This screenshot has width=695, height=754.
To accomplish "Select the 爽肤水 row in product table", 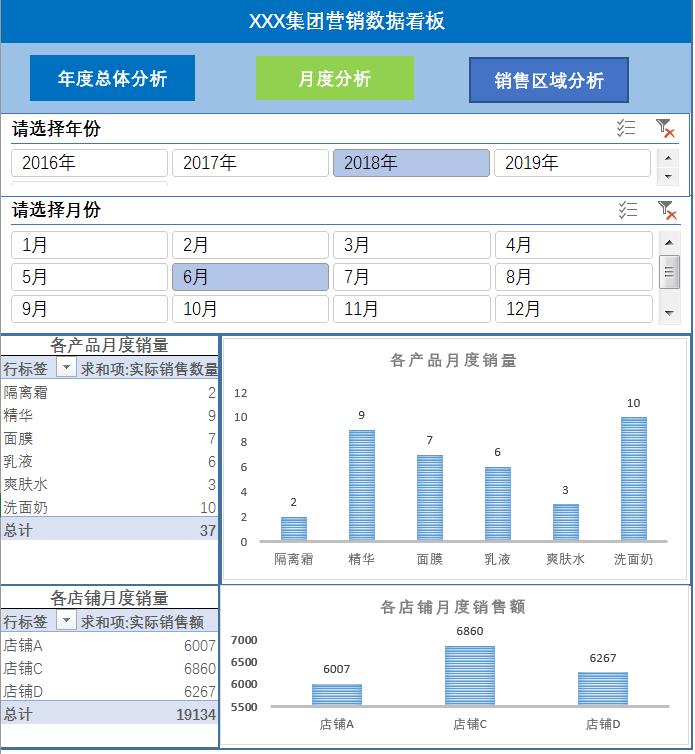I will pos(109,484).
